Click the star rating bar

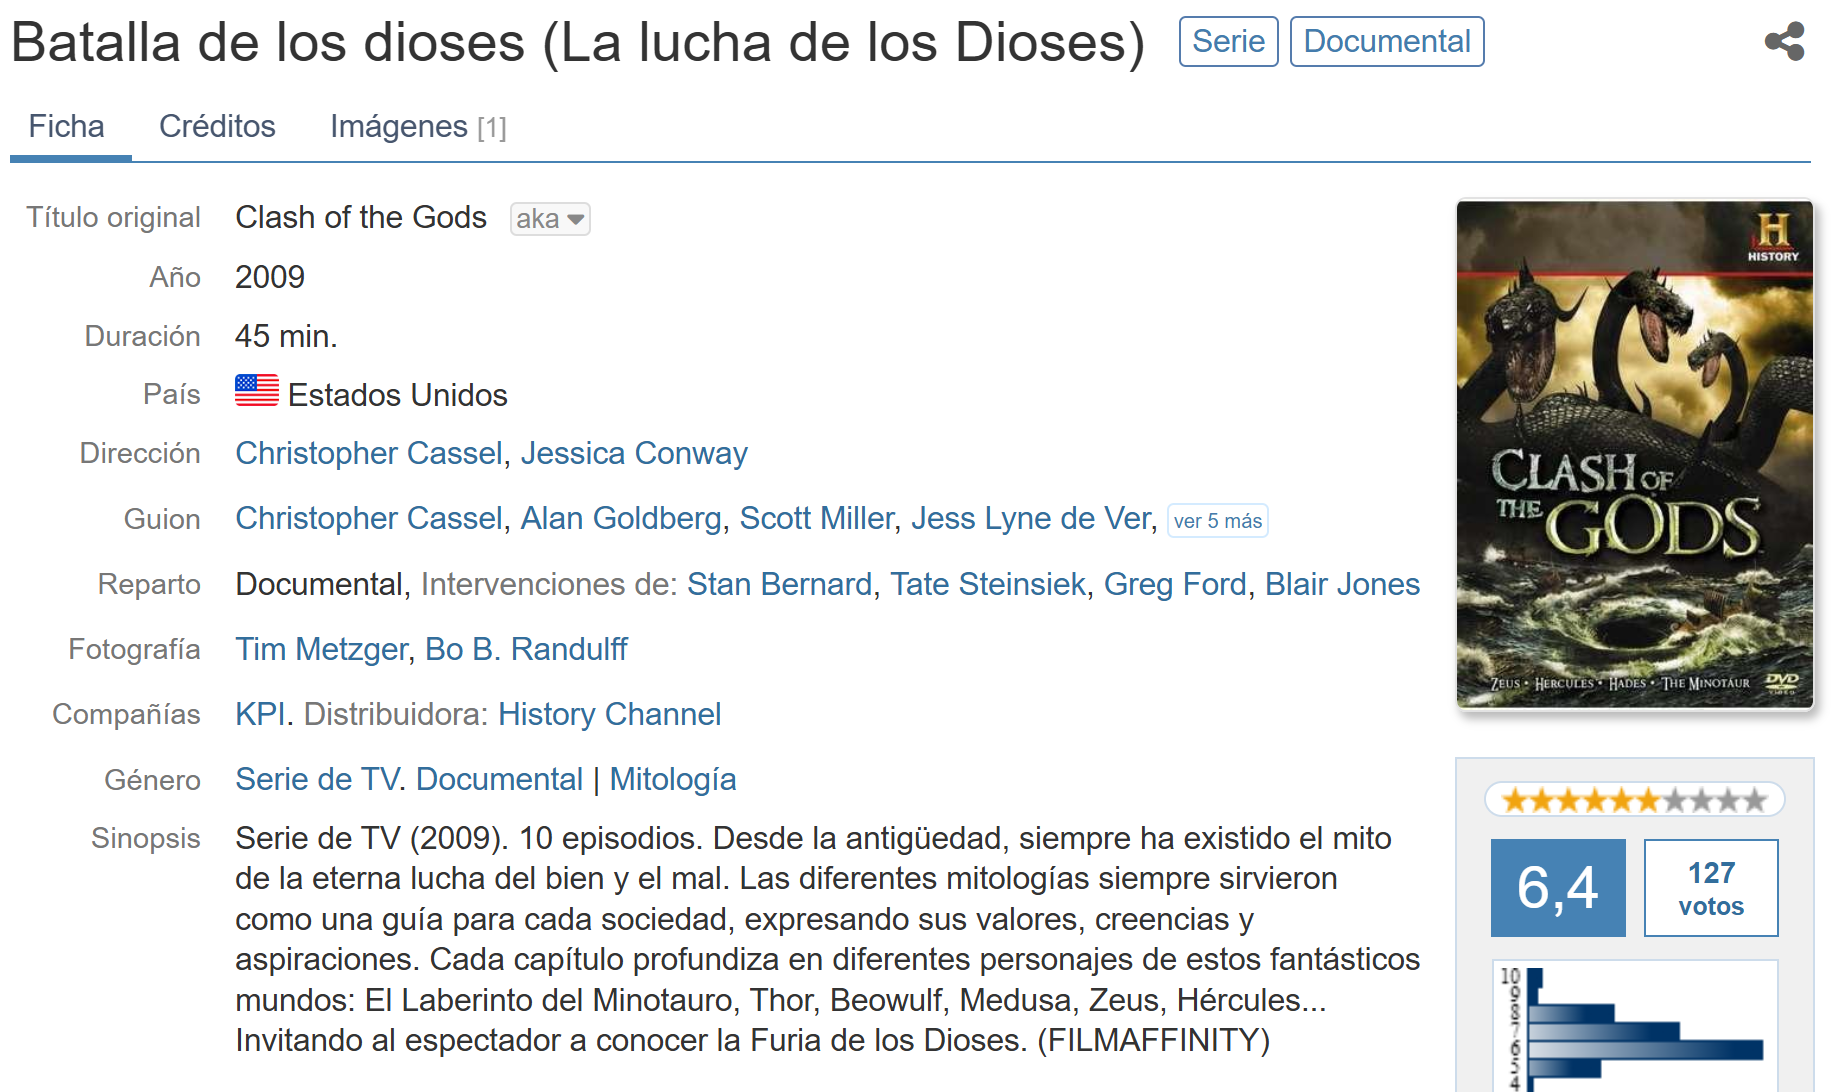click(x=1634, y=800)
